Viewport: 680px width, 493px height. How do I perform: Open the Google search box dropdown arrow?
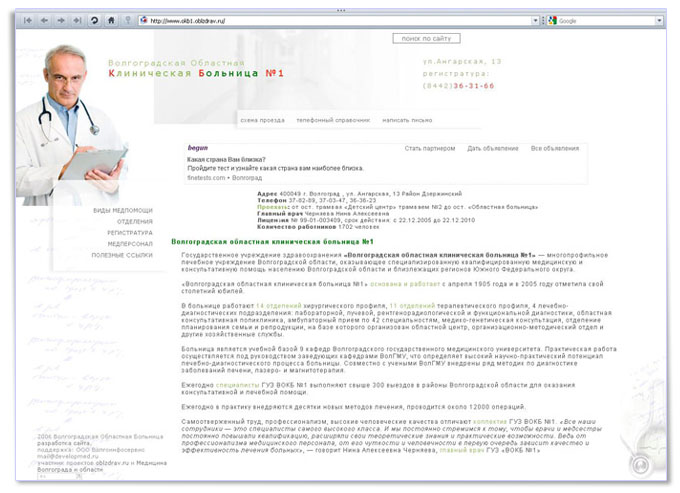(659, 20)
